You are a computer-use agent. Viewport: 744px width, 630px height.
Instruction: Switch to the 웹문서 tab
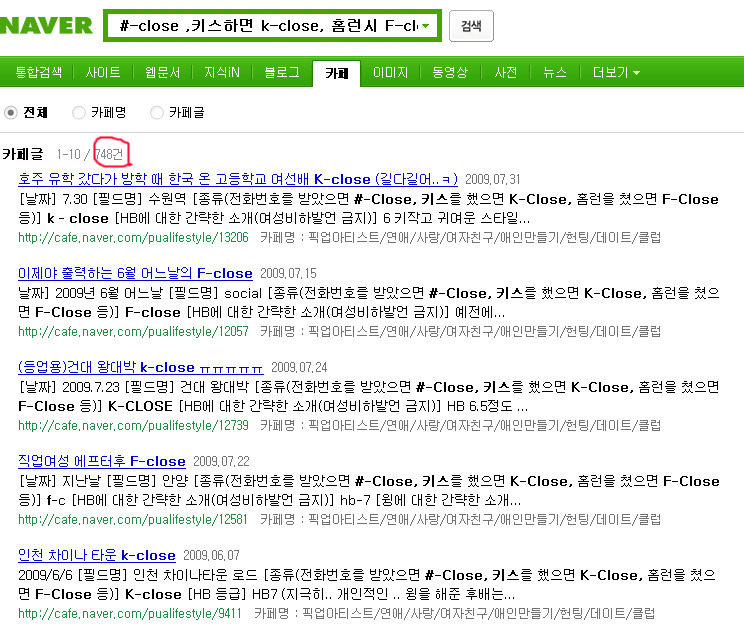(162, 72)
